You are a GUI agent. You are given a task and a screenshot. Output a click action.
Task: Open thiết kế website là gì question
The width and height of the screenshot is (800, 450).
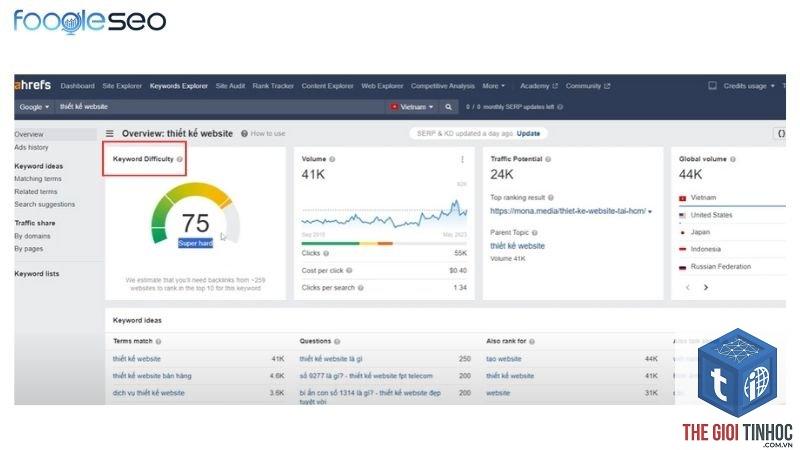point(331,359)
